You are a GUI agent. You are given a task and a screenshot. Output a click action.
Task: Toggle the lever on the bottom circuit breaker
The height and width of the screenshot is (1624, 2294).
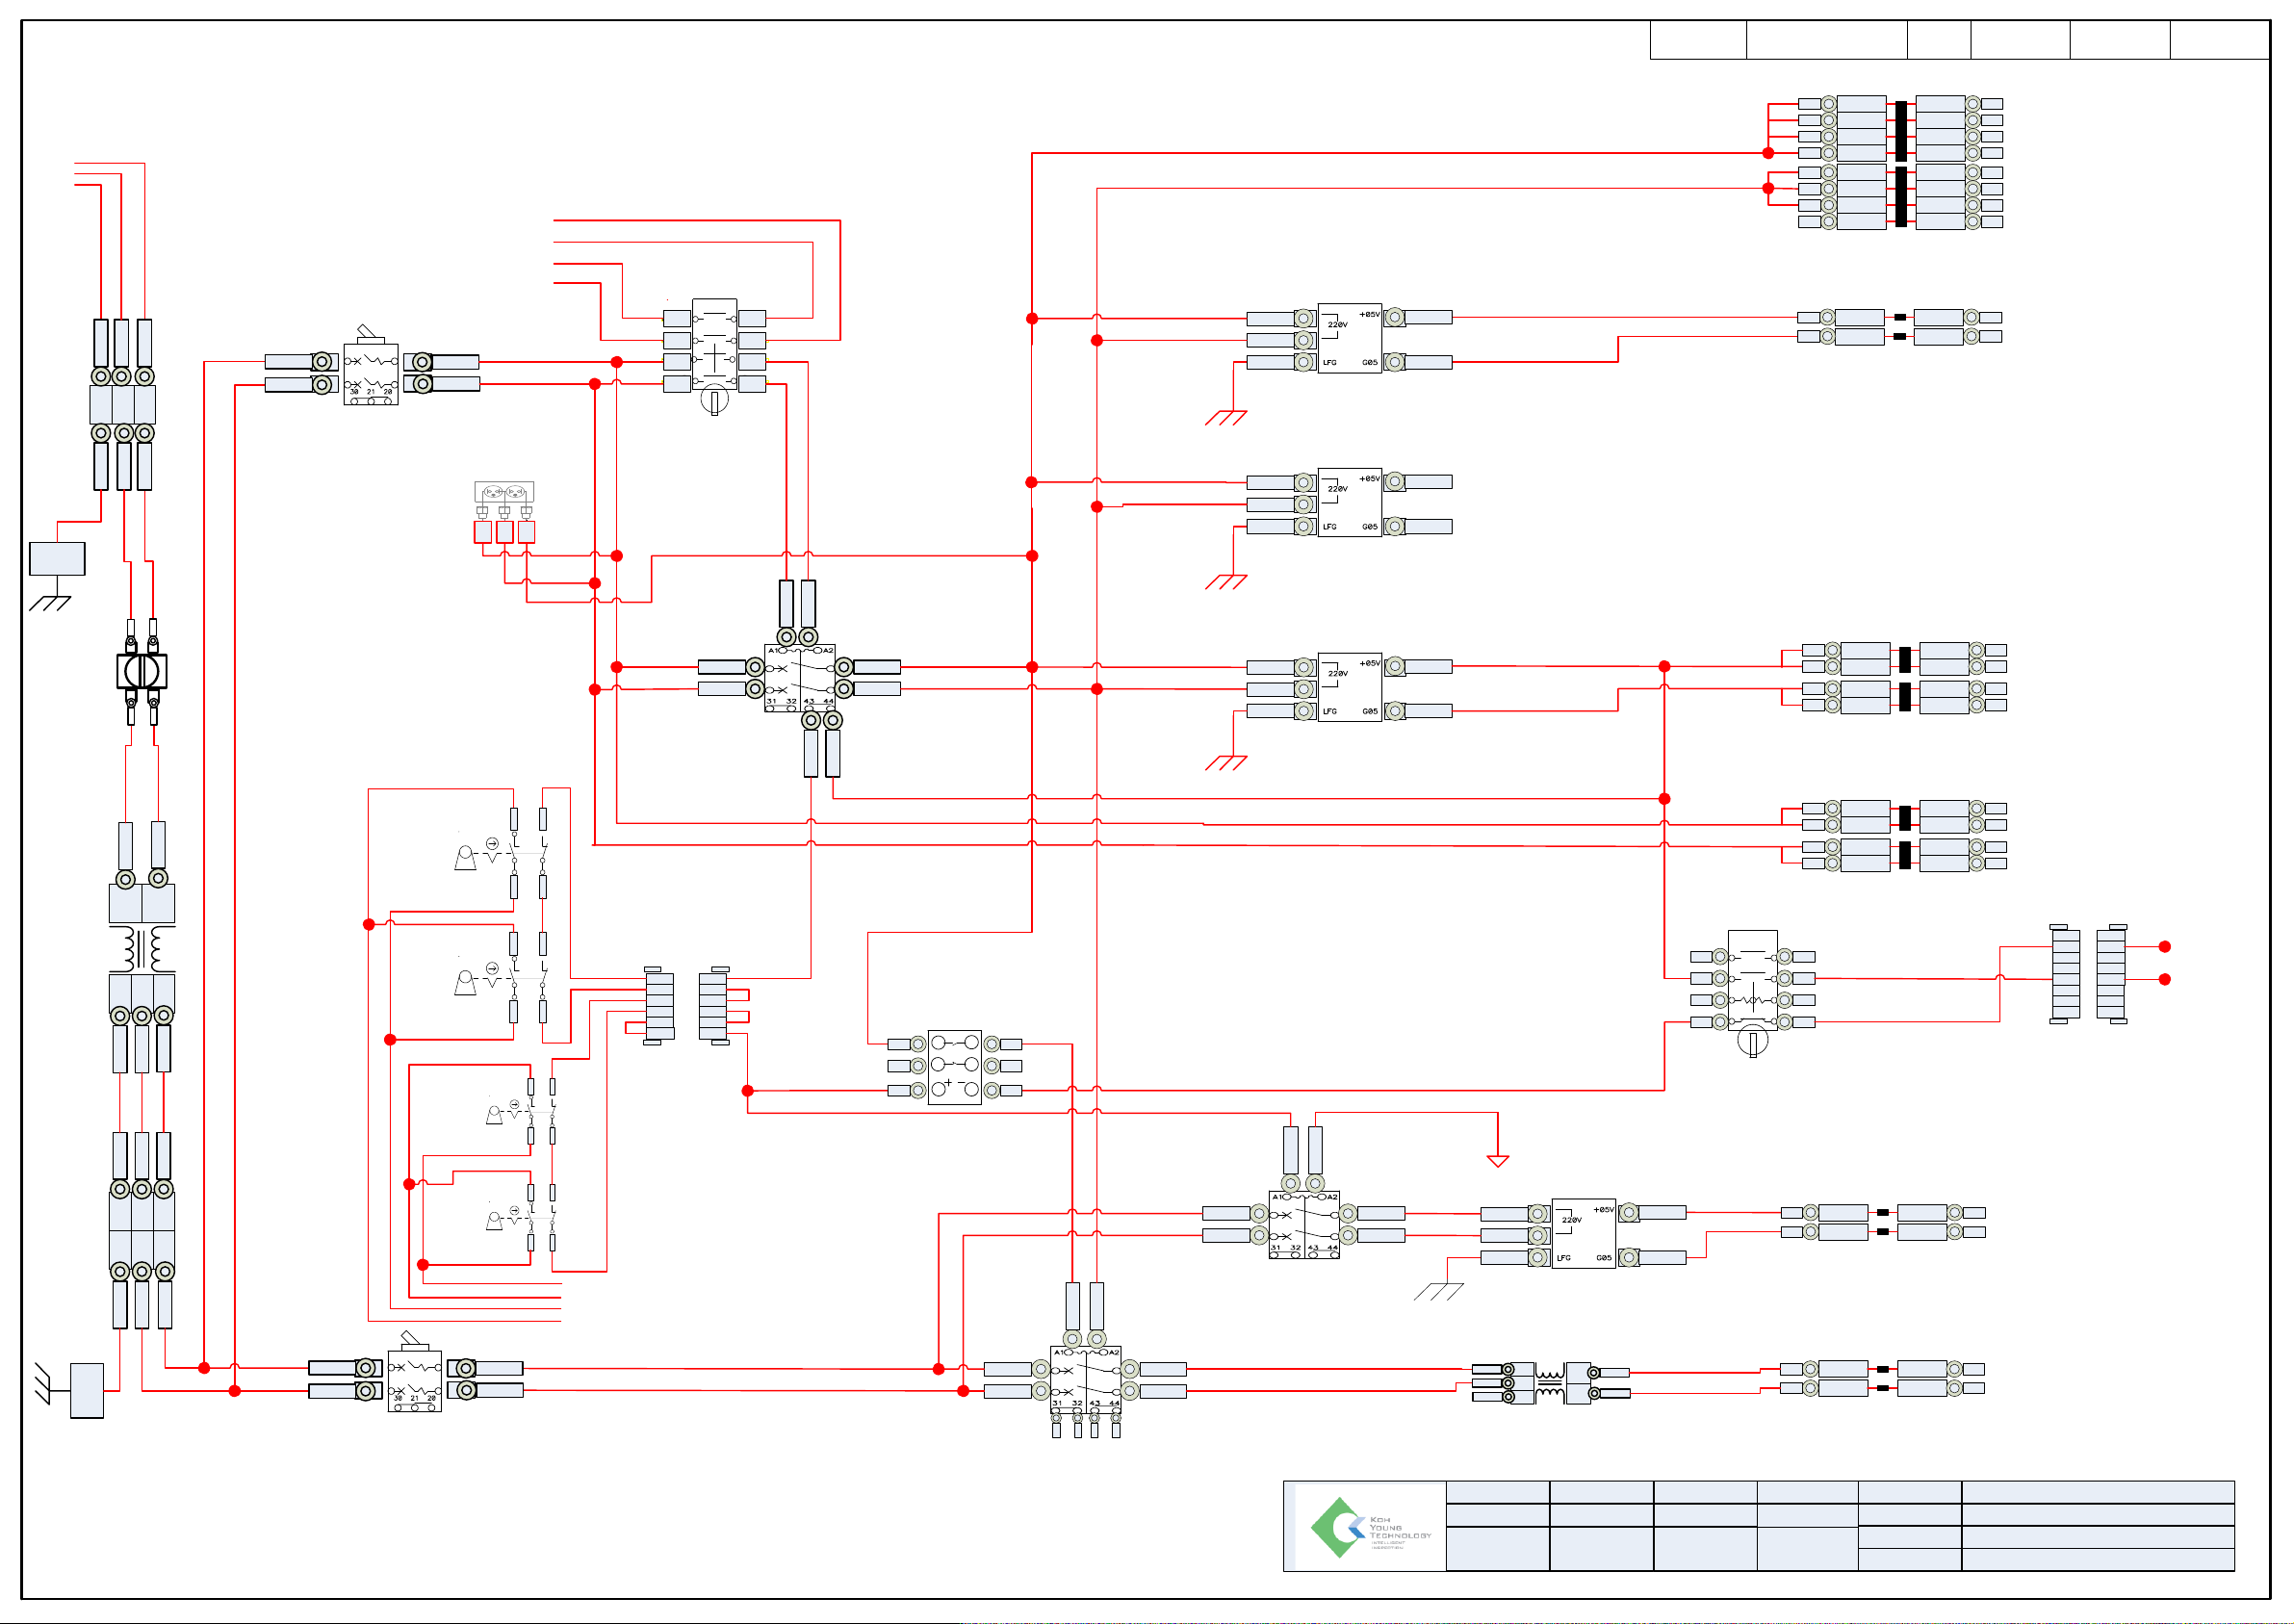[411, 1339]
